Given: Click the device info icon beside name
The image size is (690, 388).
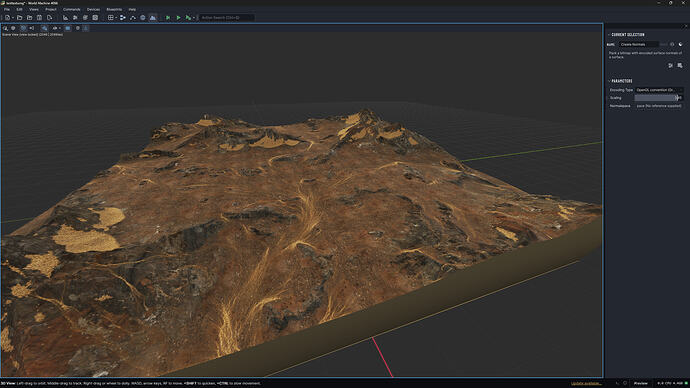Looking at the screenshot, I should [x=672, y=44].
